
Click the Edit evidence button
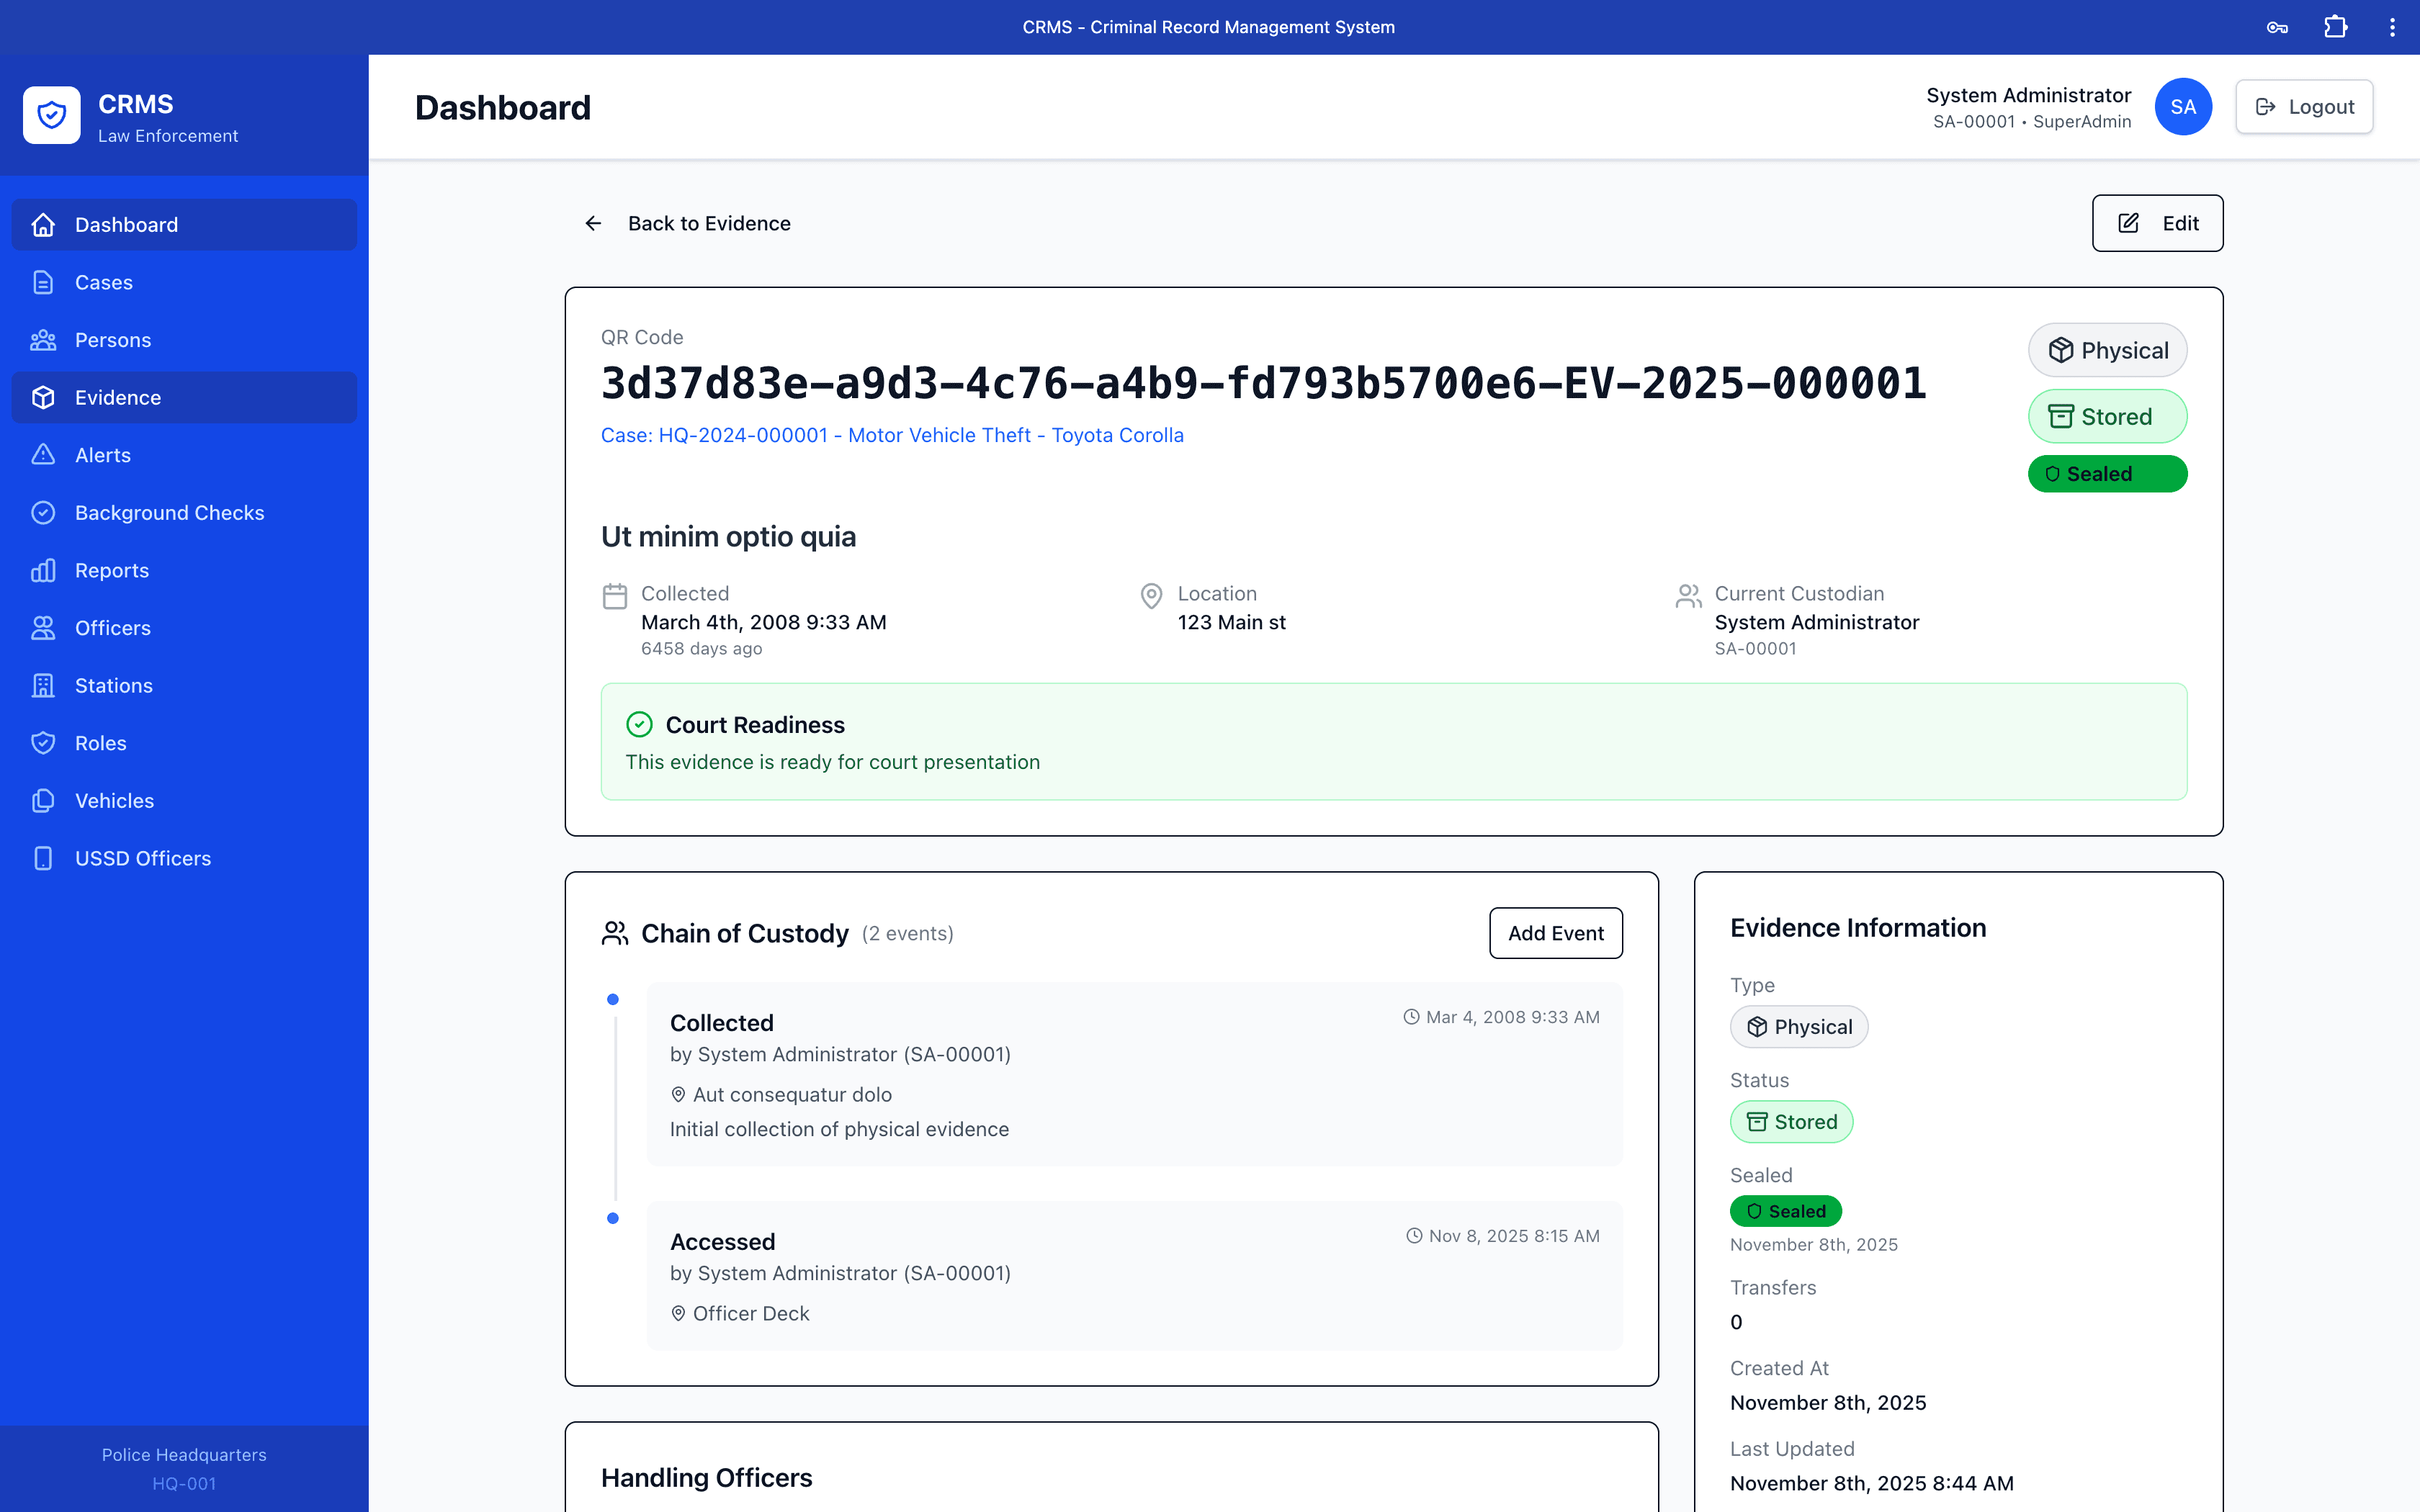(2157, 223)
